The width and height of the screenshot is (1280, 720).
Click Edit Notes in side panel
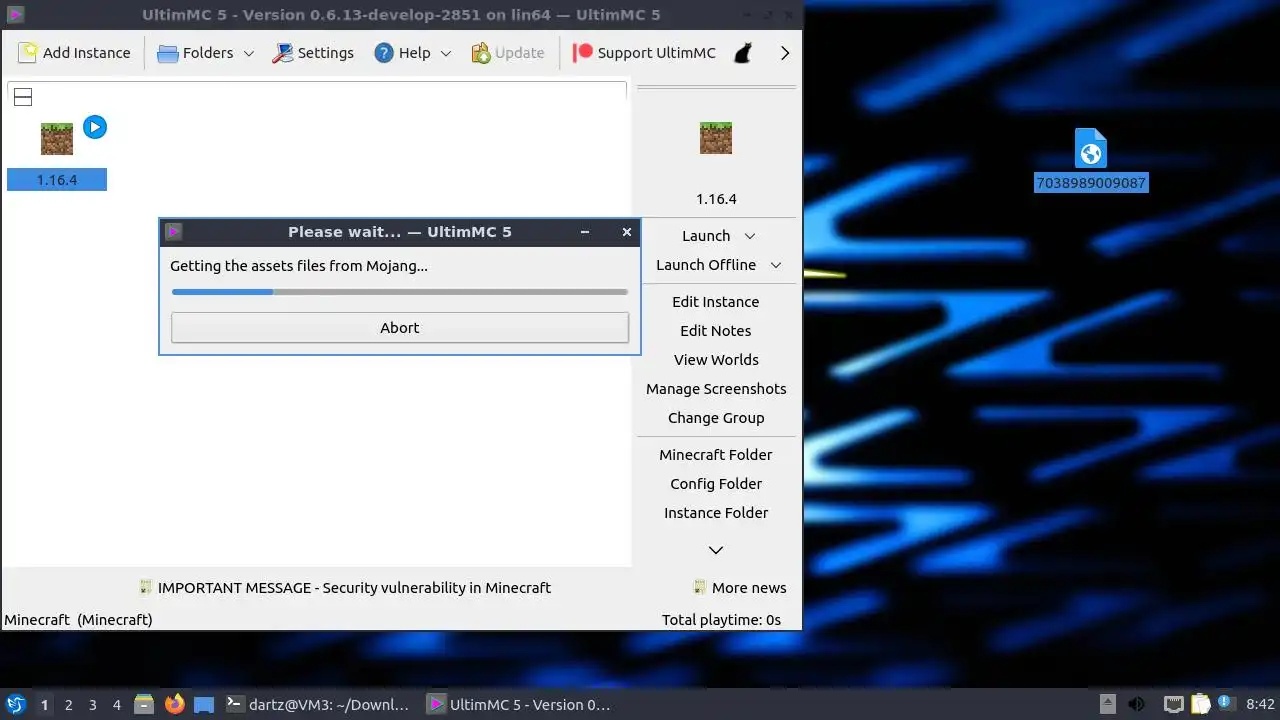pos(716,331)
